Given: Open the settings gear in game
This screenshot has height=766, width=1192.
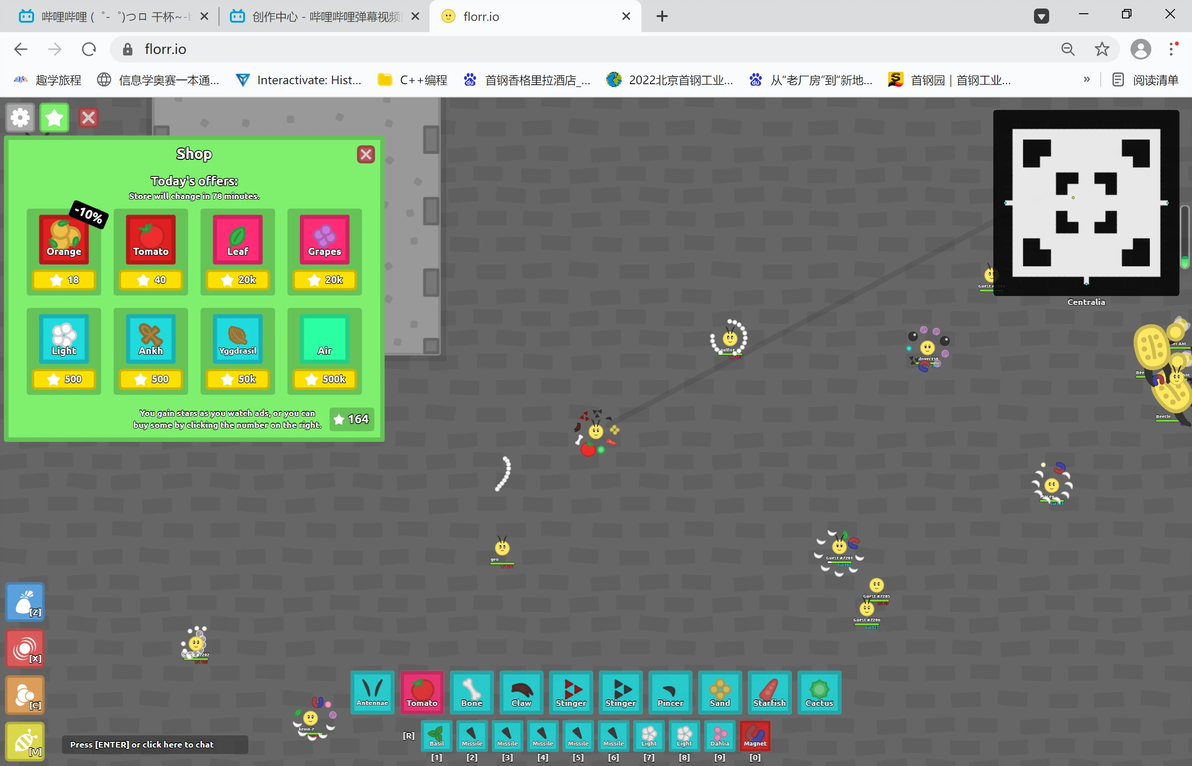Looking at the screenshot, I should point(21,117).
